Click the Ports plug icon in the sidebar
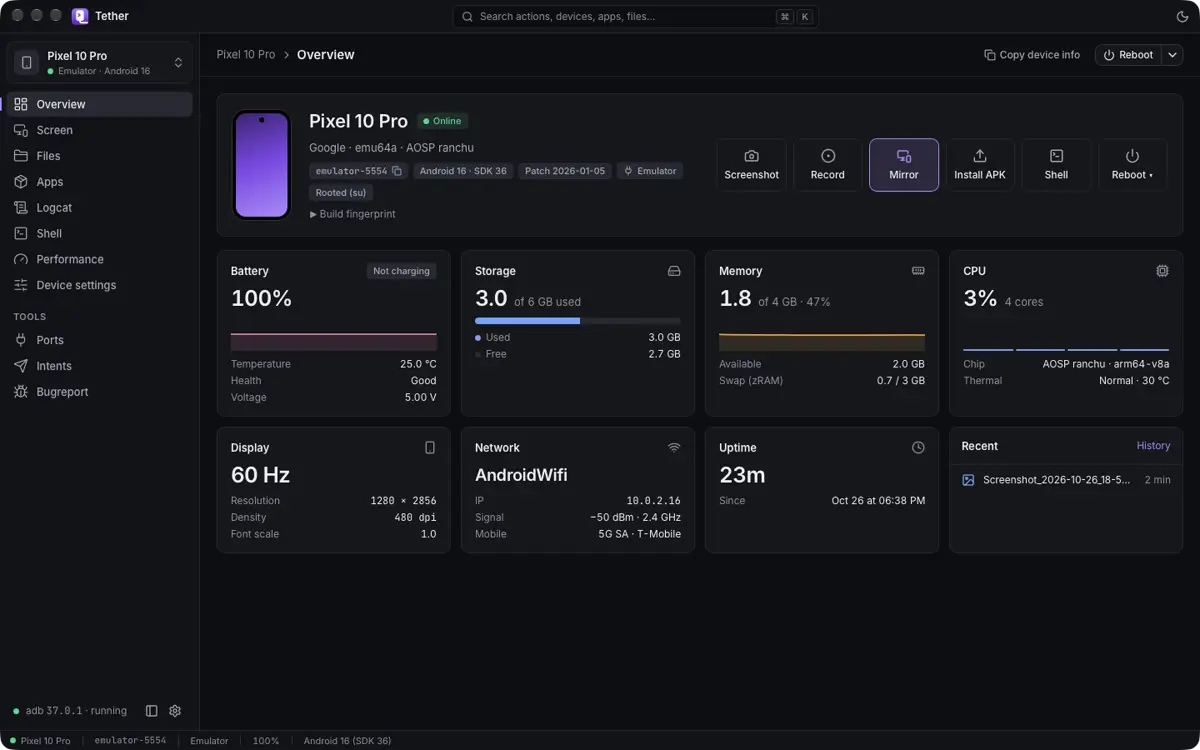Viewport: 1200px width, 750px height. (21, 340)
